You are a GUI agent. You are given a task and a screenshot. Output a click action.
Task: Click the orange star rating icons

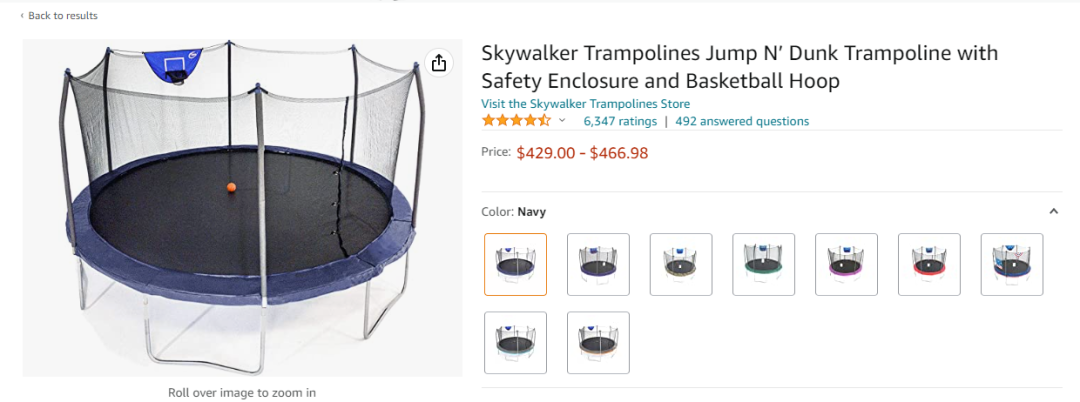coord(516,121)
